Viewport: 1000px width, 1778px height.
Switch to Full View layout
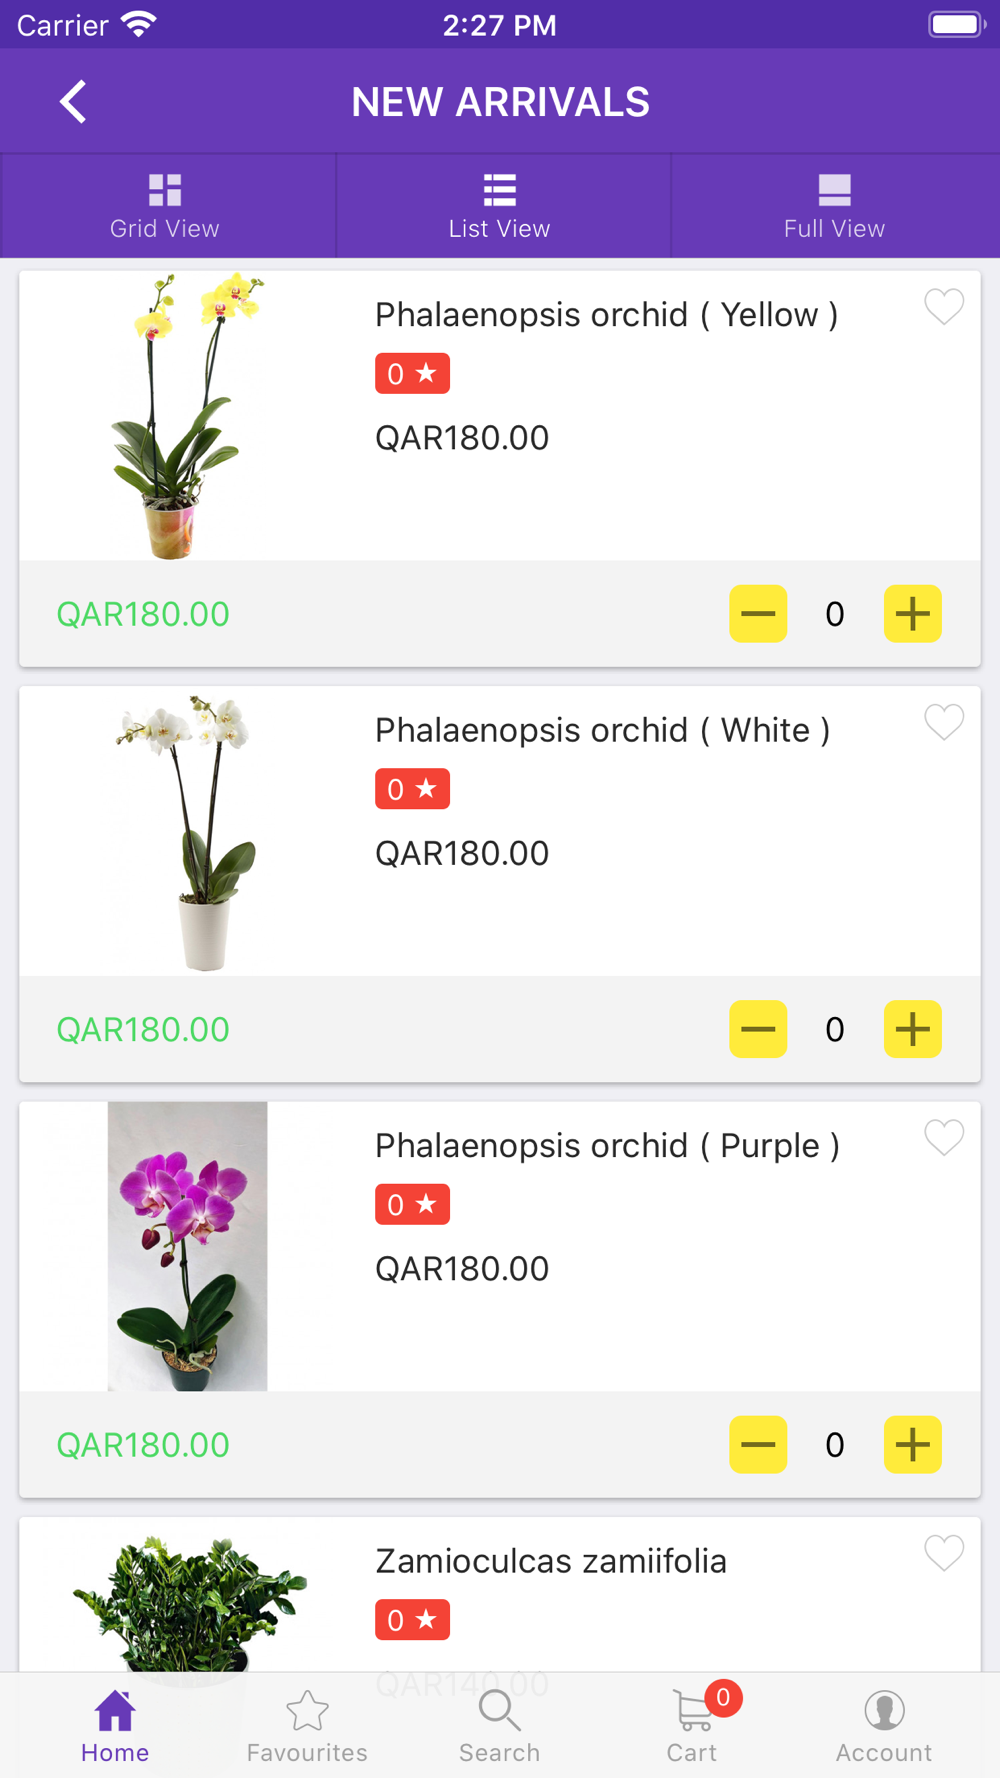click(x=834, y=206)
